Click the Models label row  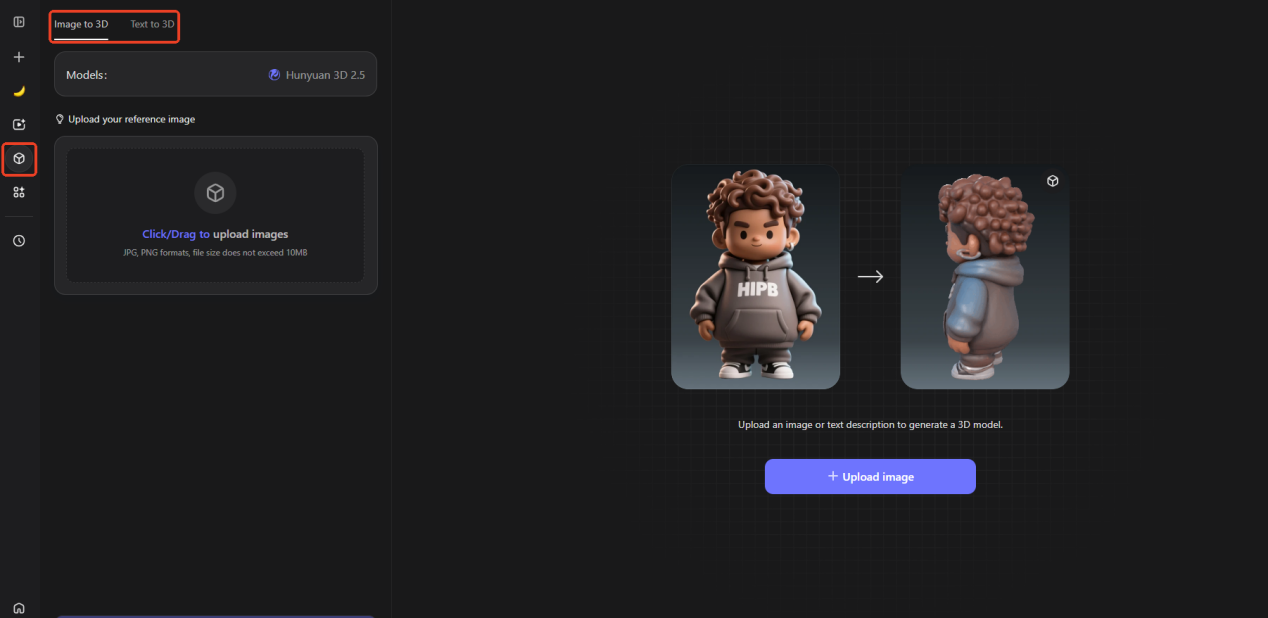pos(86,75)
